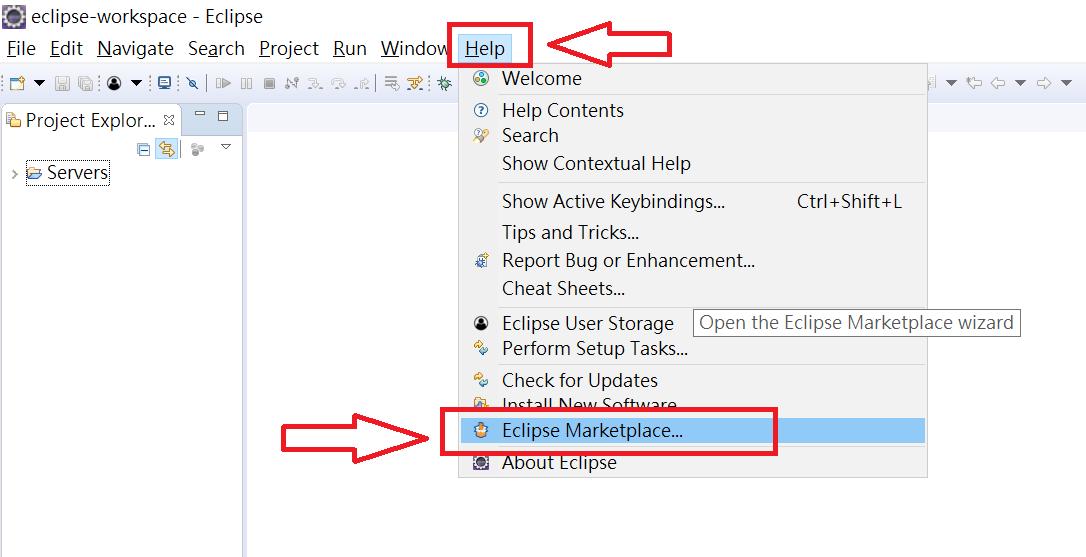Image resolution: width=1086 pixels, height=557 pixels.
Task: Close the open Help menu
Action: click(485, 48)
